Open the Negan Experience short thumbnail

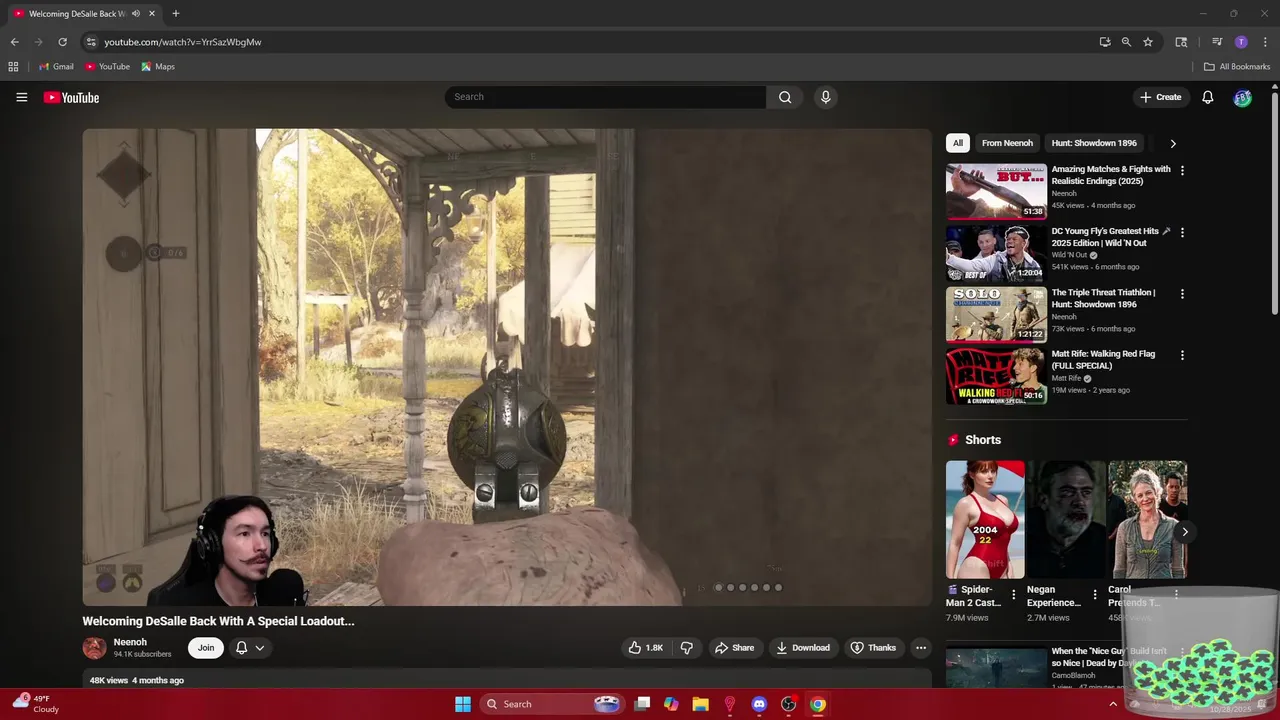(x=1066, y=519)
